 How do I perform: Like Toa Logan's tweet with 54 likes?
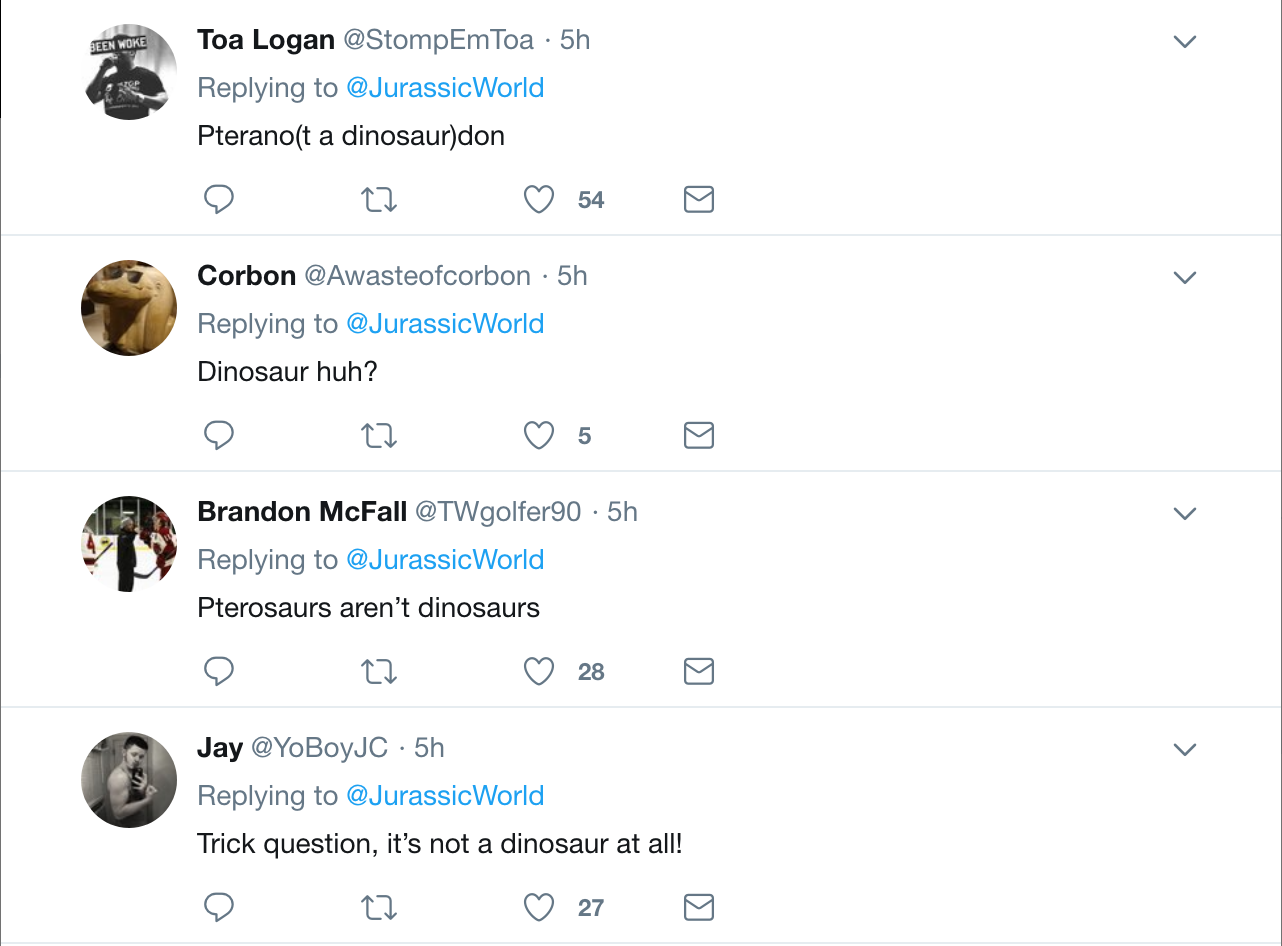(539, 200)
